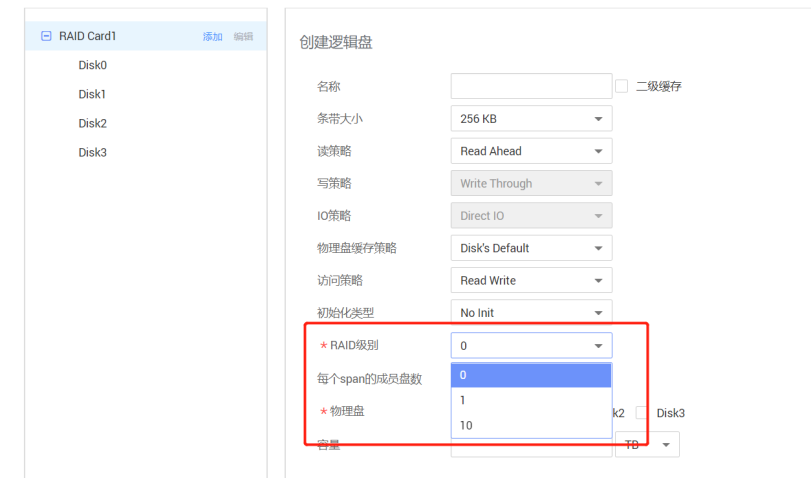Image resolution: width=812 pixels, height=479 pixels.
Task: Close the RAID级别 dropdown via its arrow
Action: (598, 346)
